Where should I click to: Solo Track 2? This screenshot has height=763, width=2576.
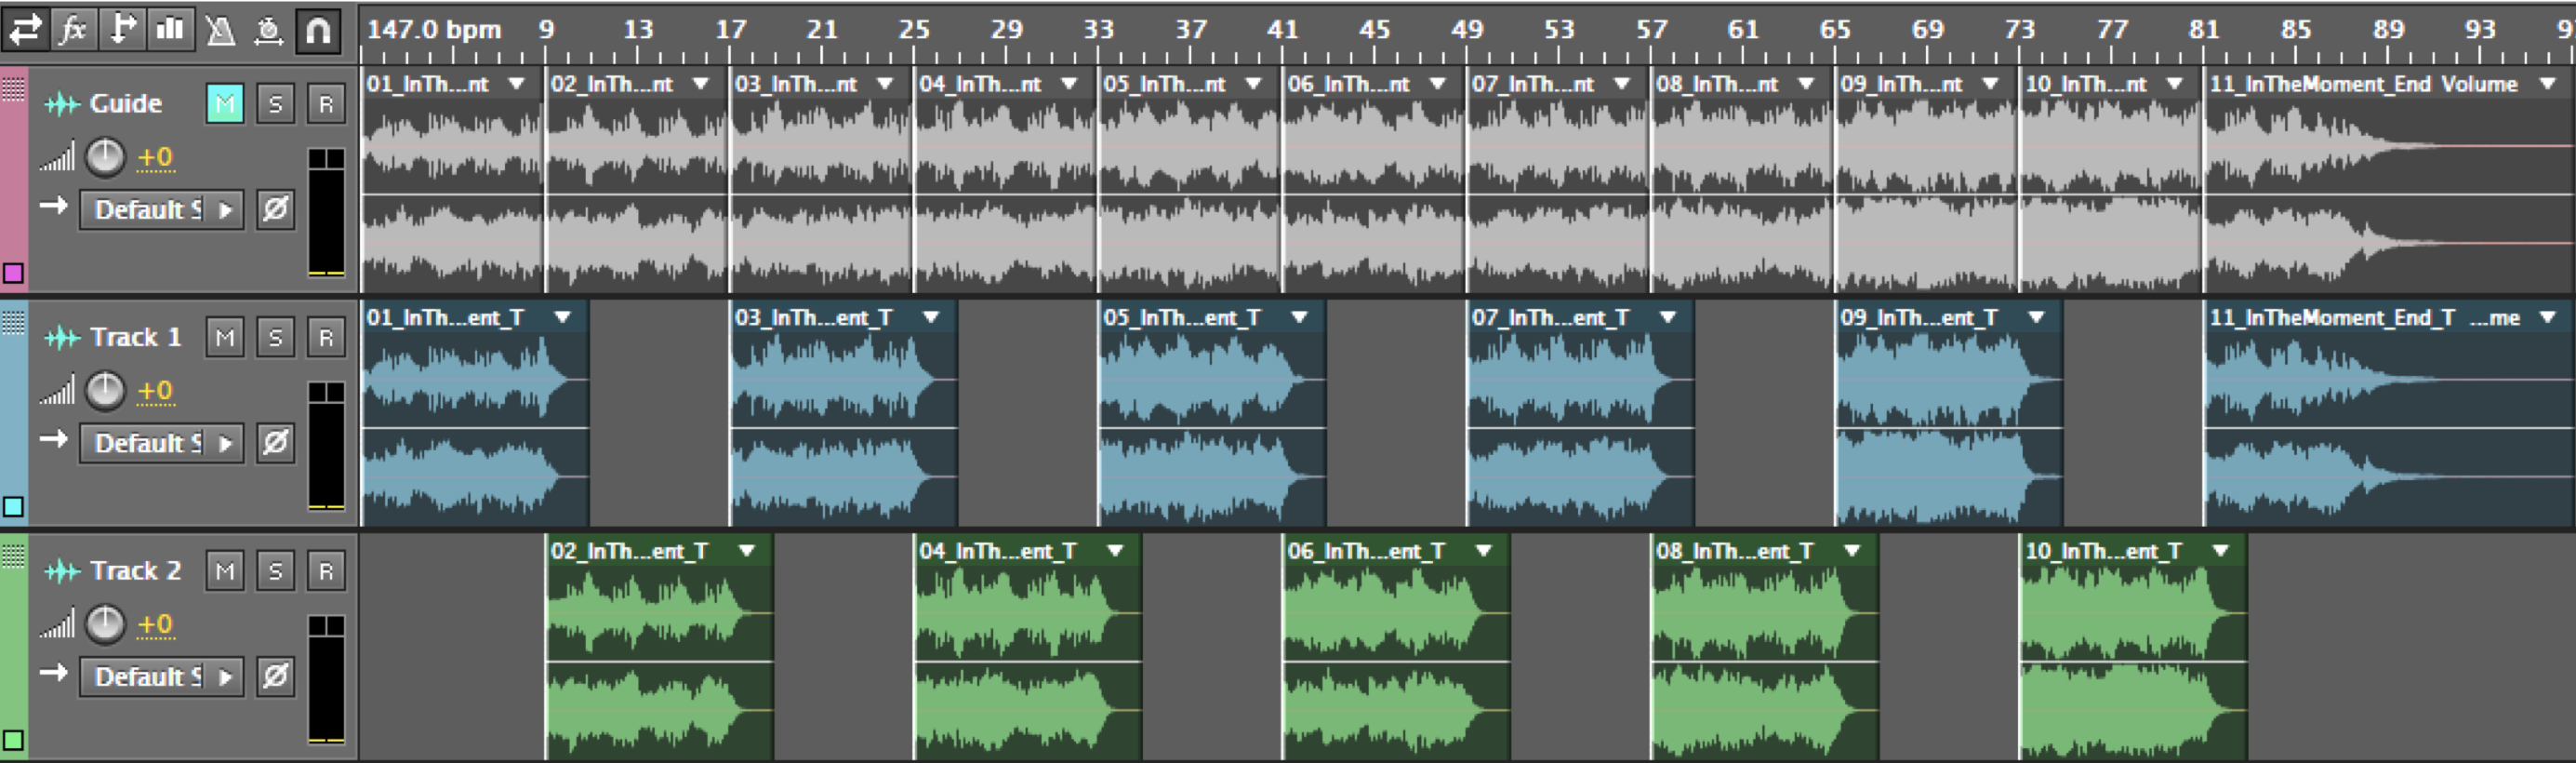(x=276, y=571)
